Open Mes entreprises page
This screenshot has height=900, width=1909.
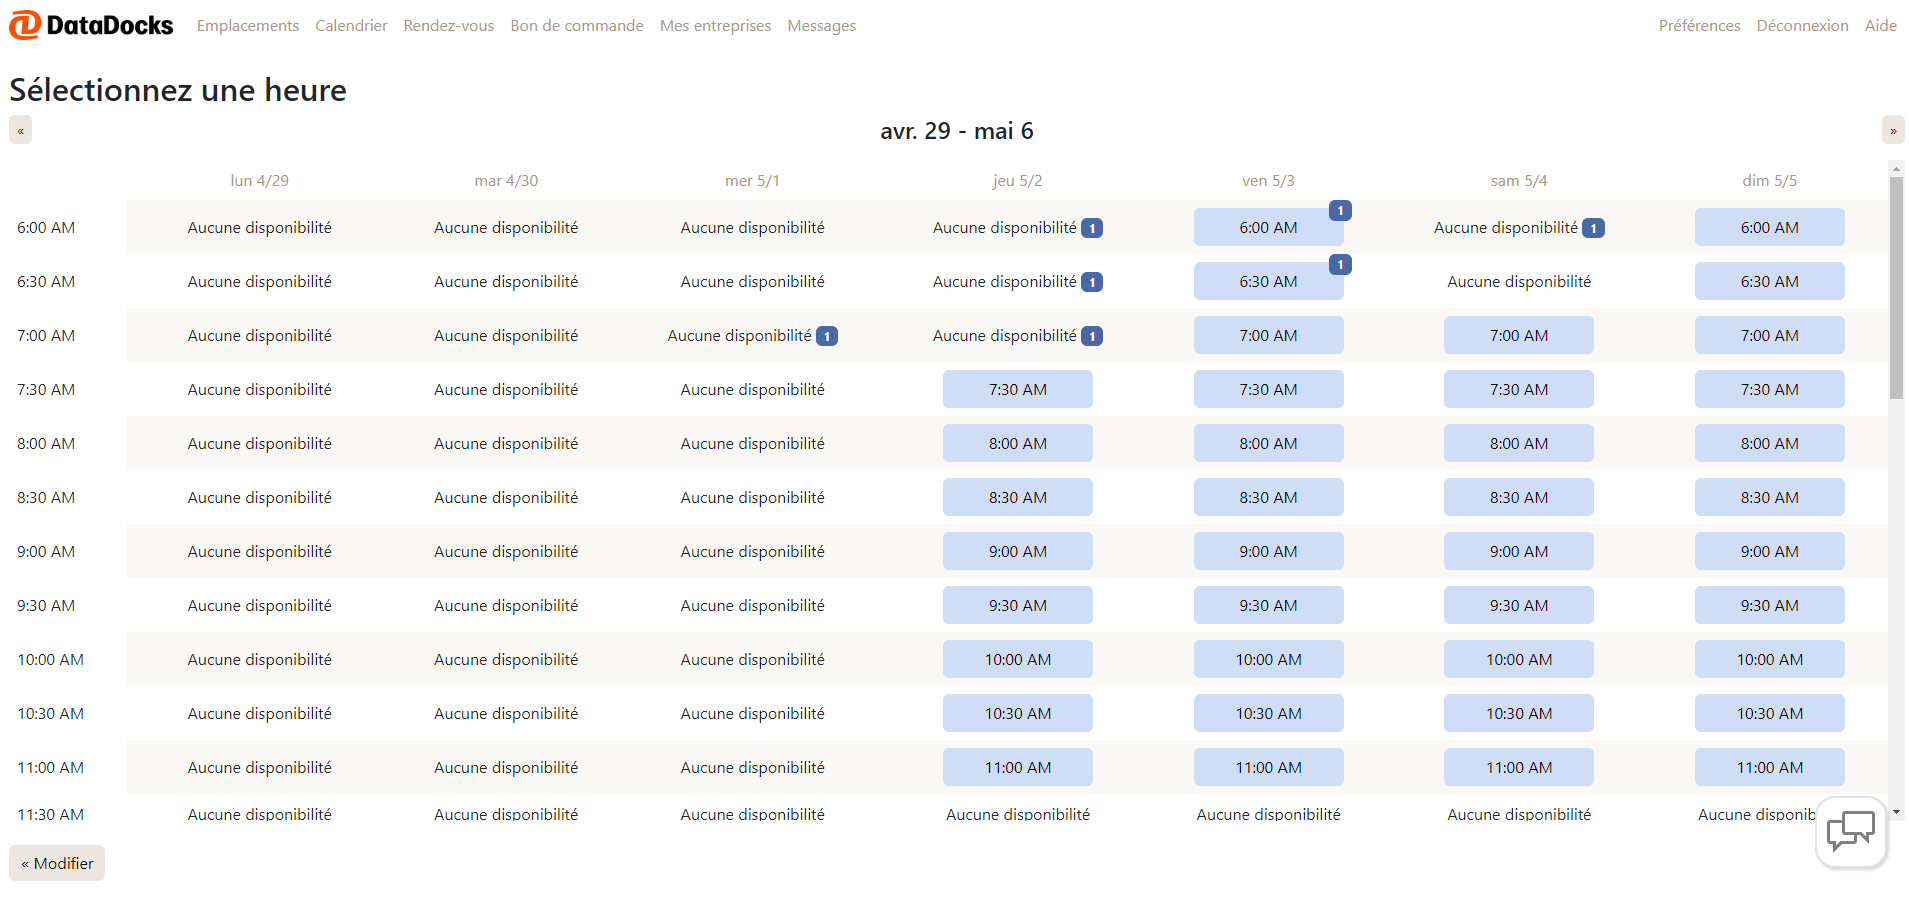coord(715,25)
